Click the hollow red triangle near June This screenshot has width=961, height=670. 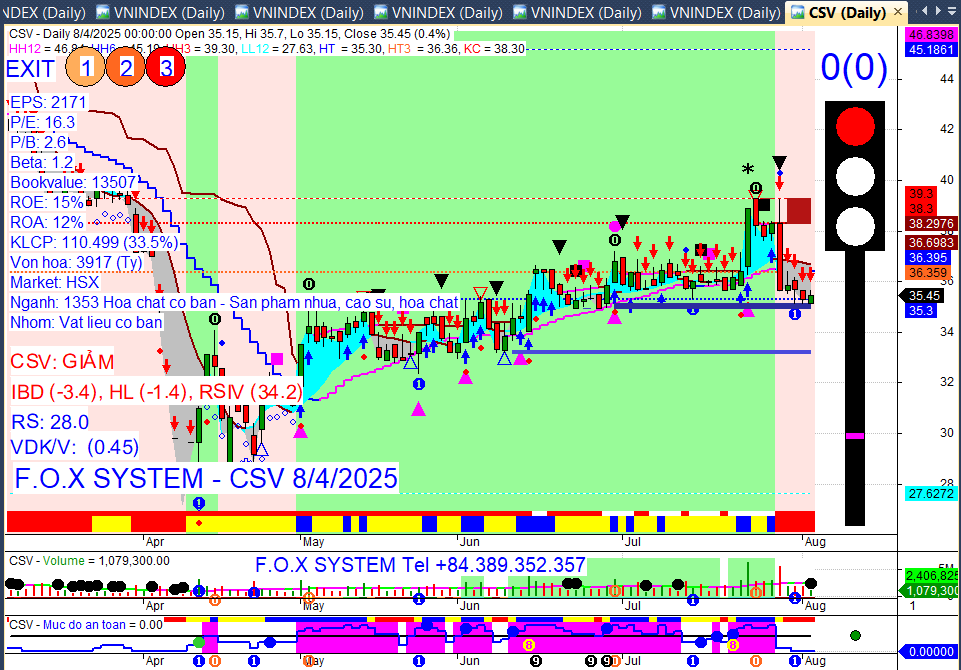(480, 292)
